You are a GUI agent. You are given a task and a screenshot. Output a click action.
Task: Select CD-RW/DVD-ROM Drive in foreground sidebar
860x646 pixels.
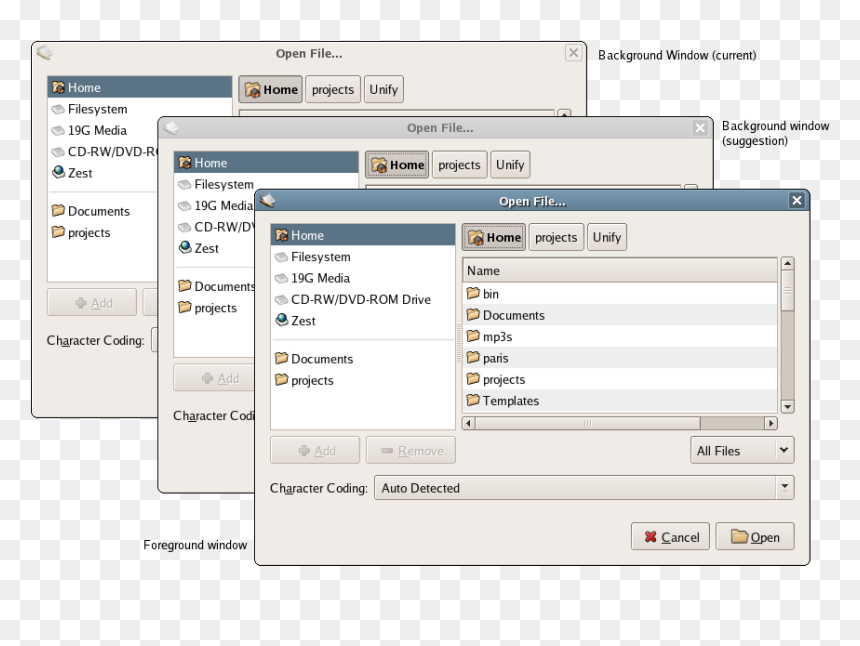(x=363, y=299)
